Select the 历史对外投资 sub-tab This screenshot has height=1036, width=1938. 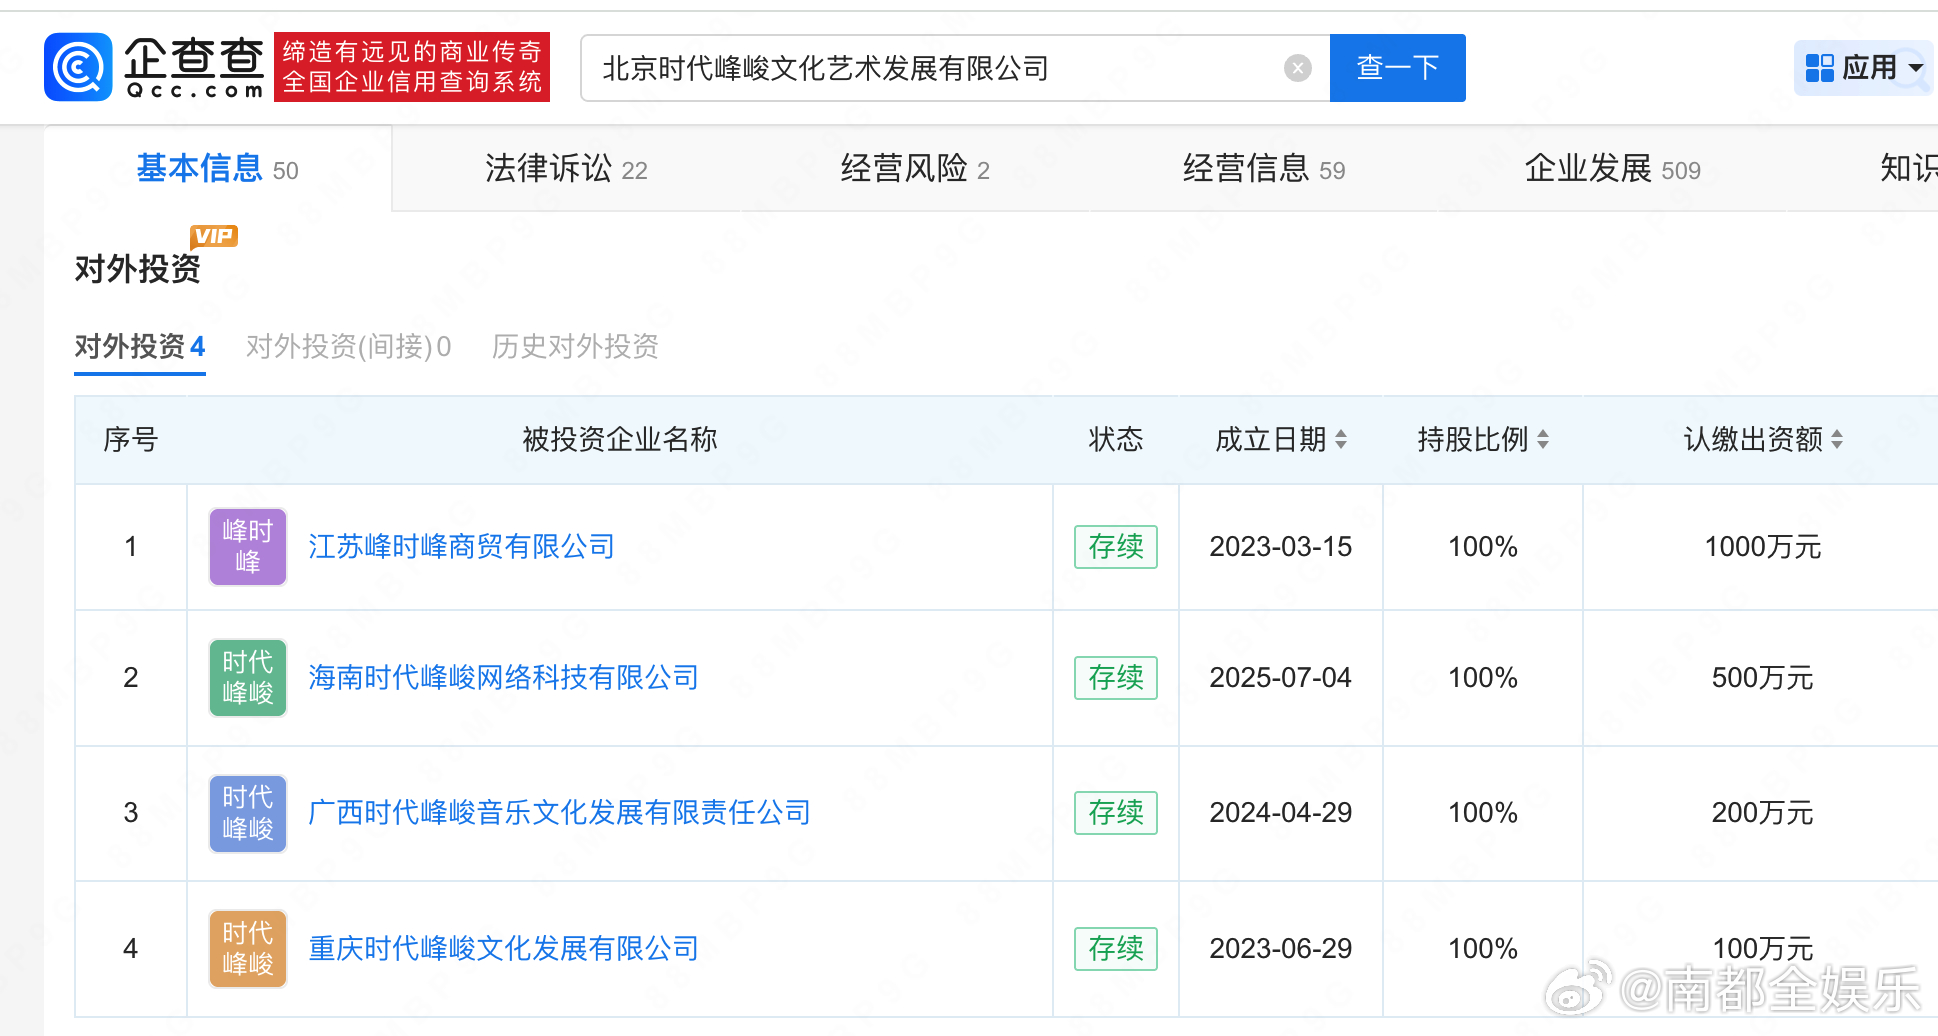tap(575, 347)
